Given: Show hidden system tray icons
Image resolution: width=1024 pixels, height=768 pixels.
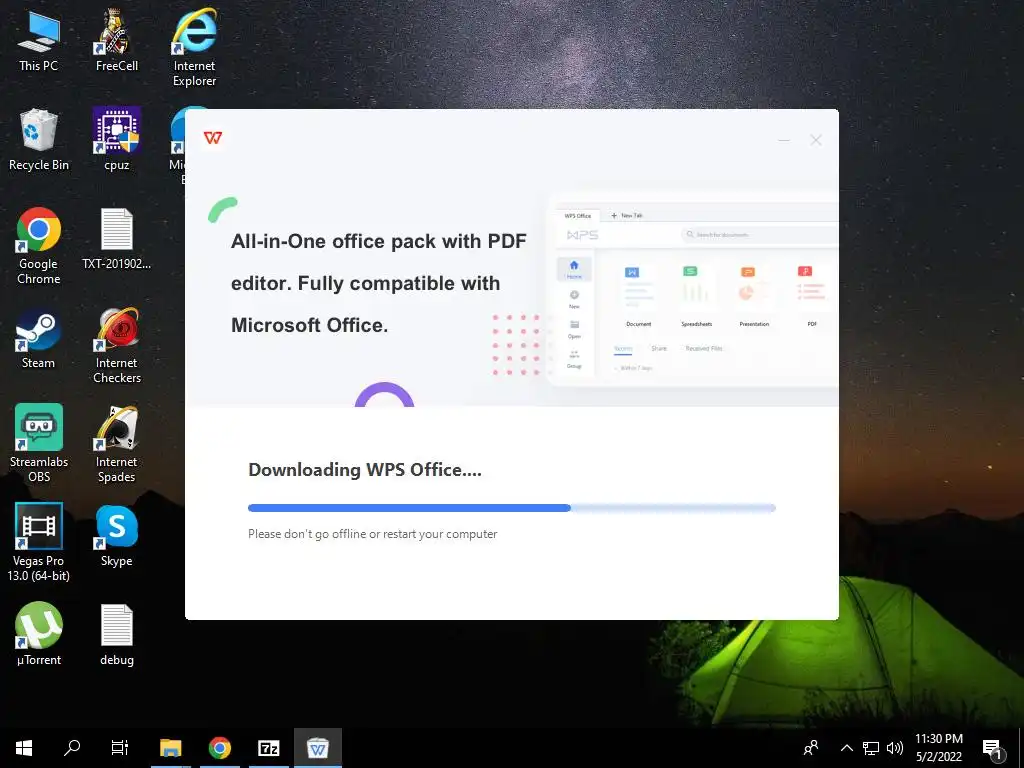Looking at the screenshot, I should pyautogui.click(x=846, y=748).
